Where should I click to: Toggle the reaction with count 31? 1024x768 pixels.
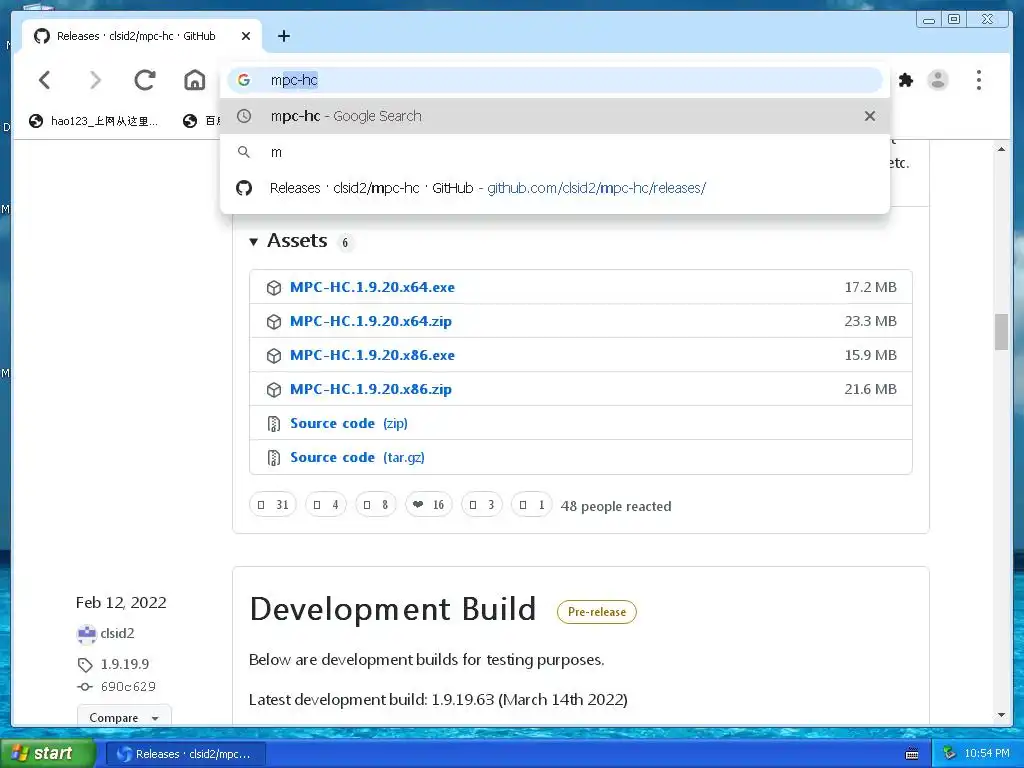point(273,504)
